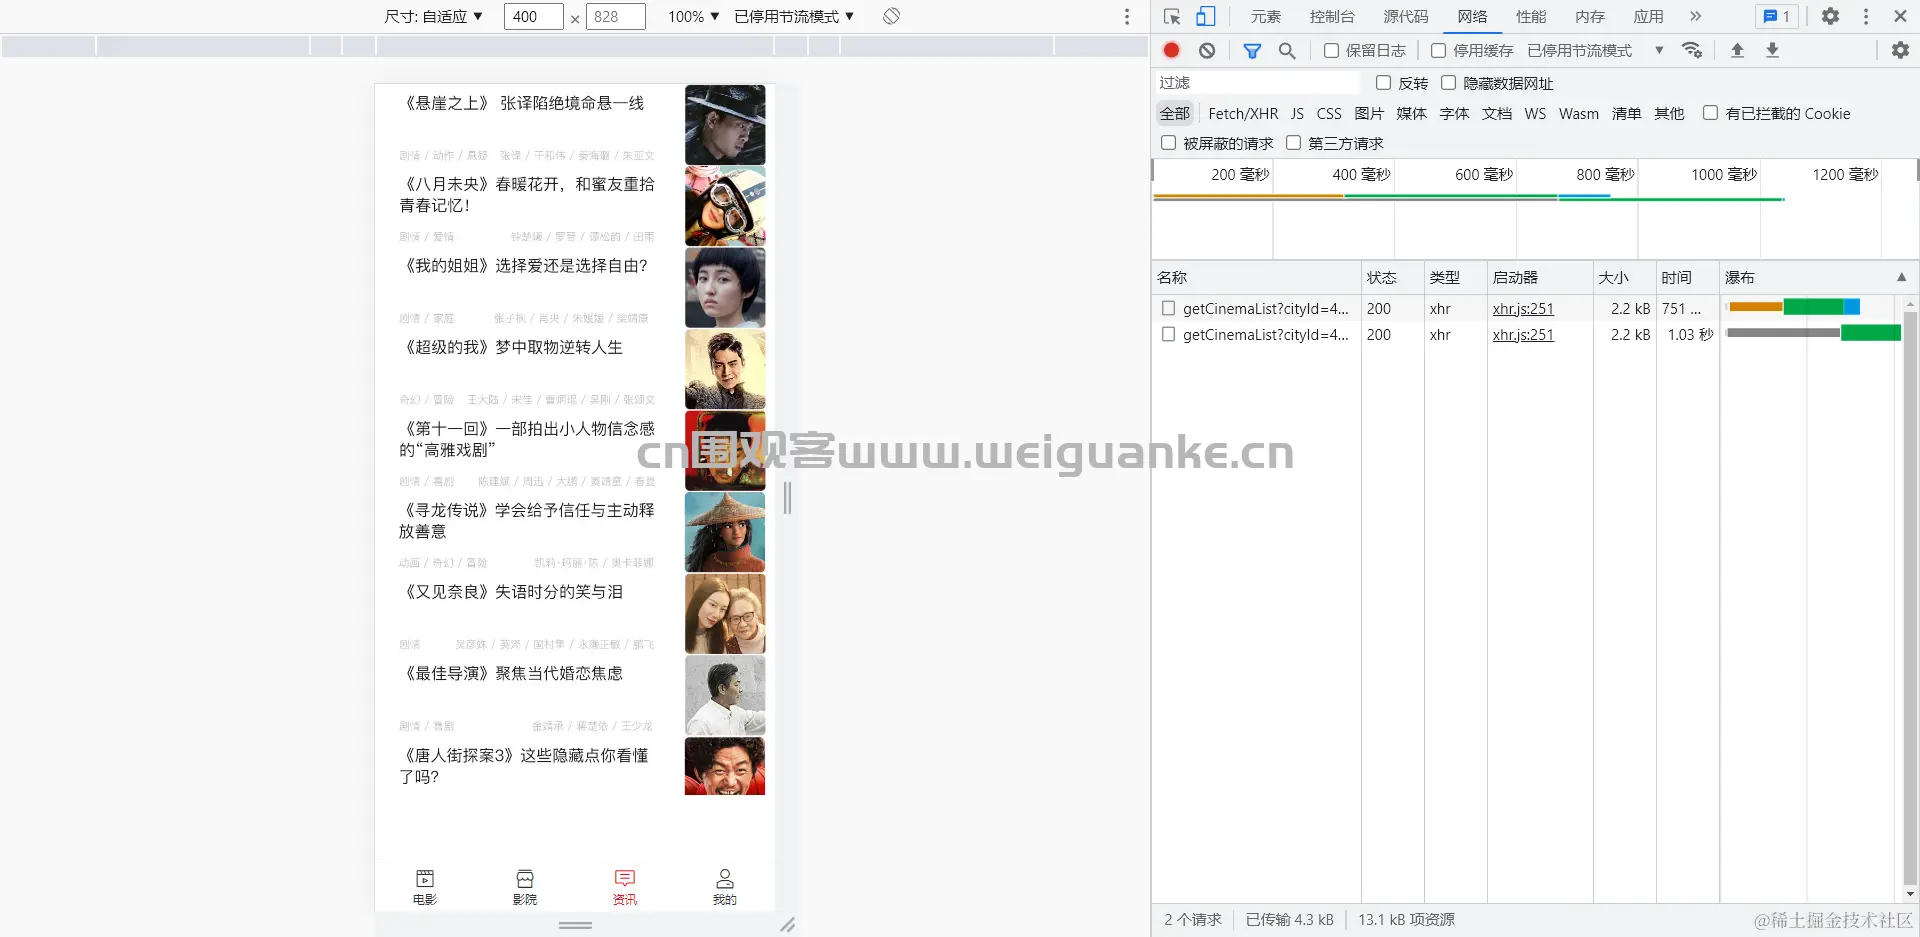Clear all network requests

1208,50
